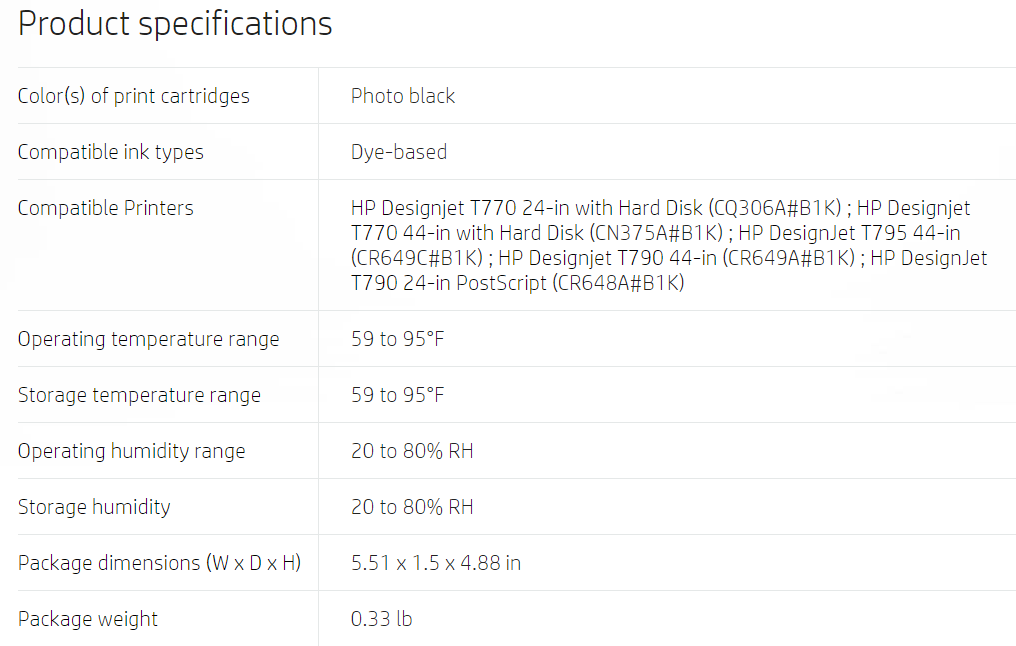Select the Operating temperature range label

(148, 340)
